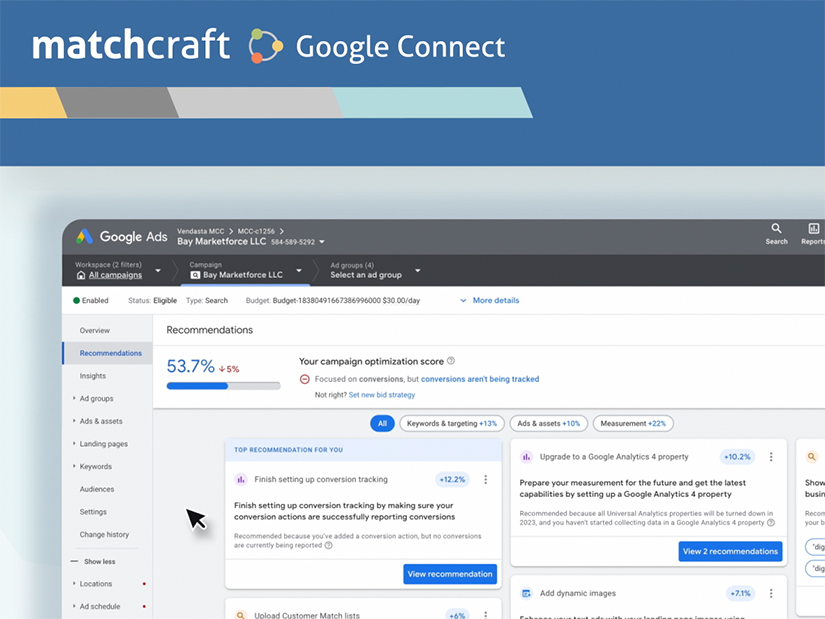The height and width of the screenshot is (619, 825).
Task: Open help icon next to optimization score
Action: point(451,361)
